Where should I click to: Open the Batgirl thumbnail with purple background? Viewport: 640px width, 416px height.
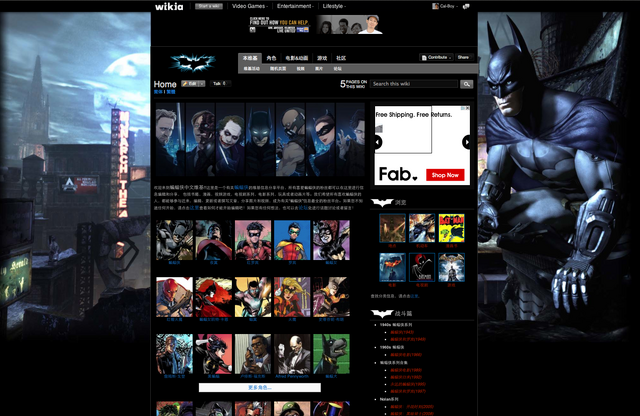coord(331,240)
